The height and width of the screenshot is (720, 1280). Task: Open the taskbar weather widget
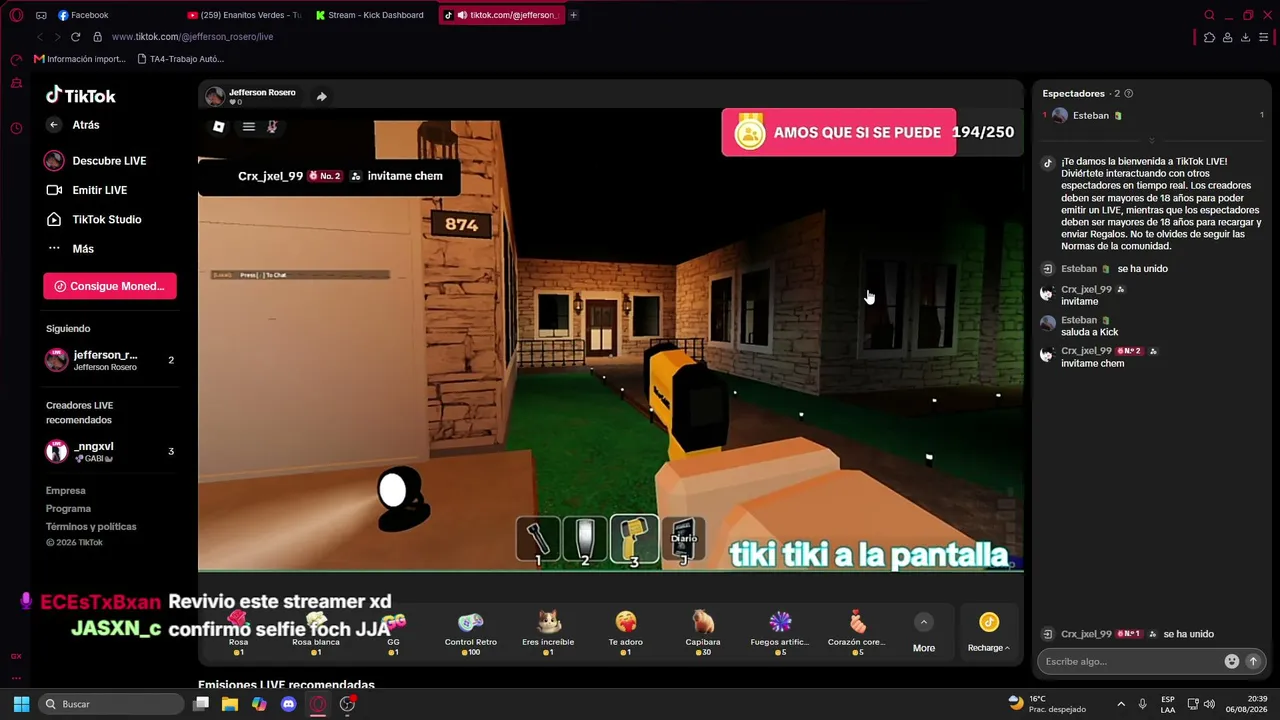[1047, 704]
